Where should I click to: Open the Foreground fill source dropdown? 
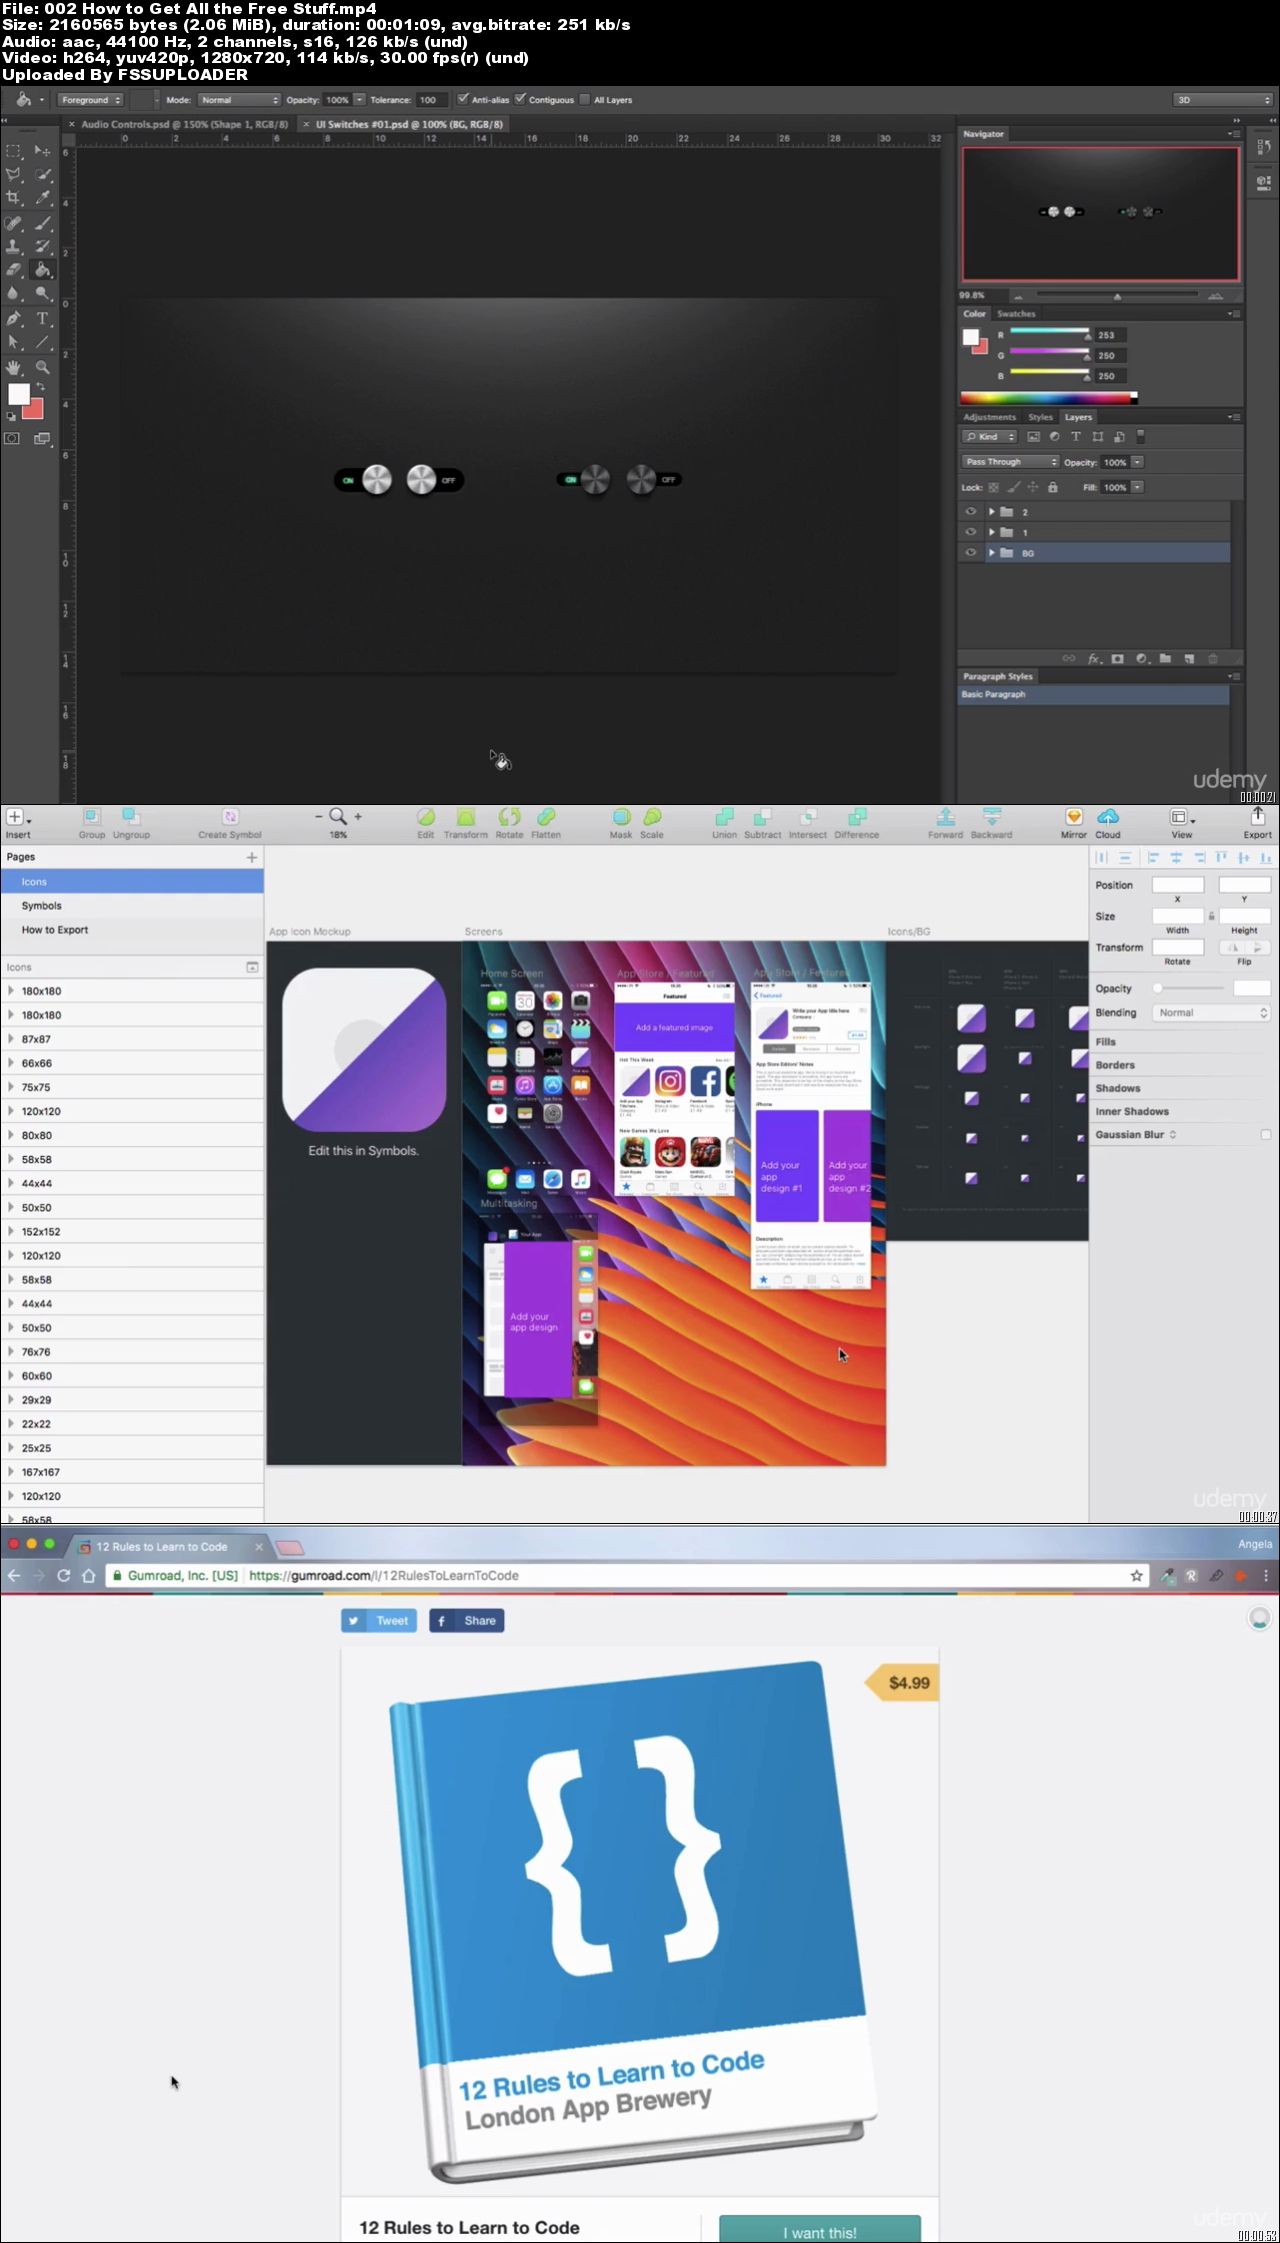click(90, 100)
